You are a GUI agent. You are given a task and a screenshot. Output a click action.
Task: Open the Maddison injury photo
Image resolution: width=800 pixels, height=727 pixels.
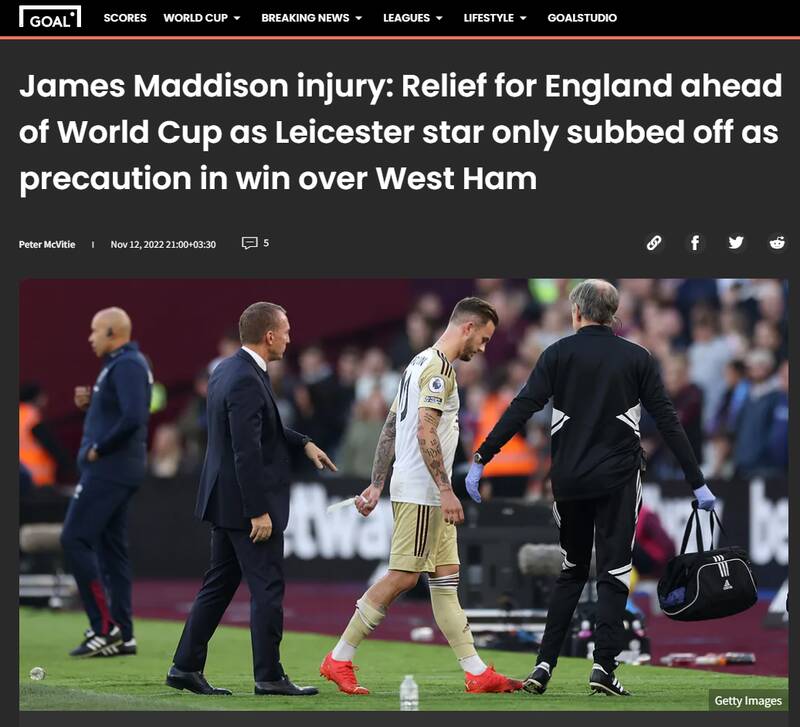[x=404, y=494]
